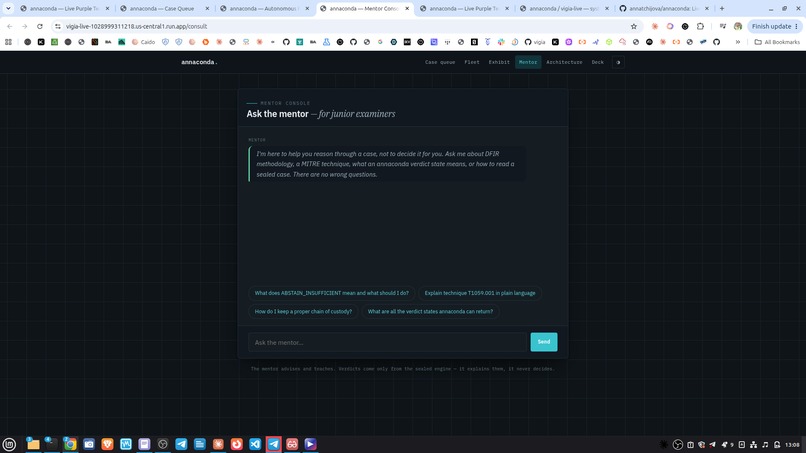The height and width of the screenshot is (453, 806).
Task: Toggle the dark/light theme switch
Action: tap(618, 62)
